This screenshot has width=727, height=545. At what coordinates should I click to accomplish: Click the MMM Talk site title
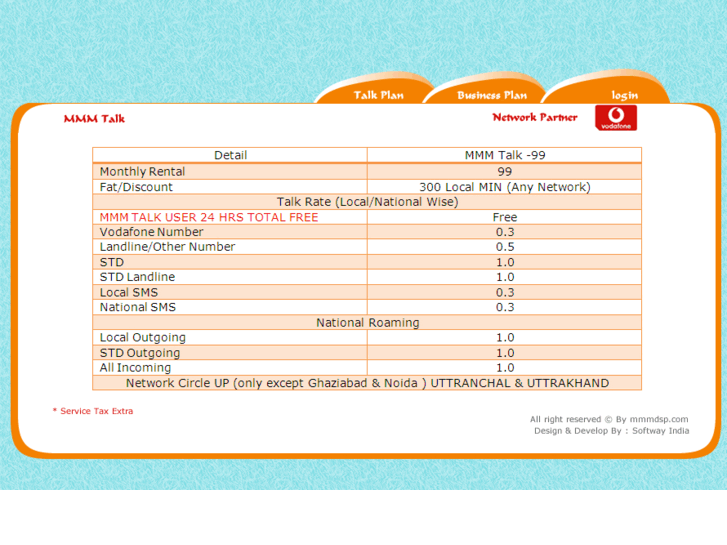point(94,119)
